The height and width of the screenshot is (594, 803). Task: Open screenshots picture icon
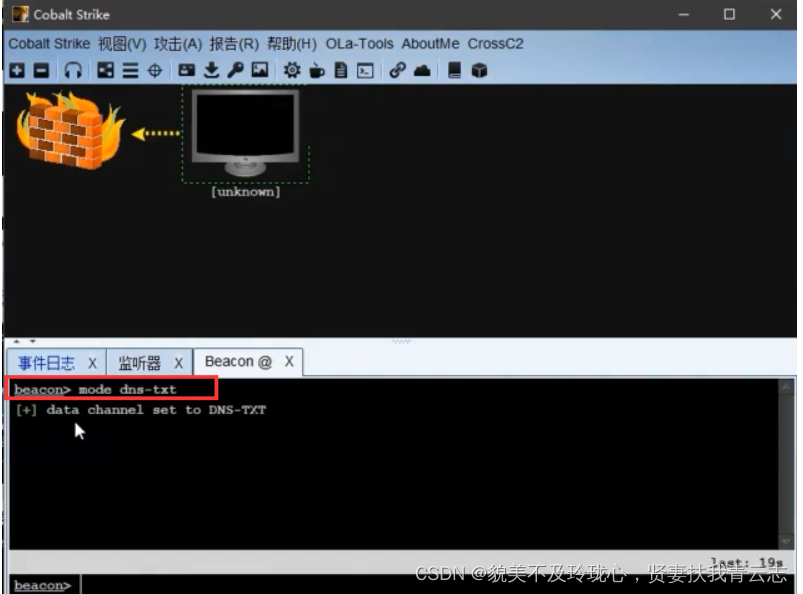(x=260, y=70)
